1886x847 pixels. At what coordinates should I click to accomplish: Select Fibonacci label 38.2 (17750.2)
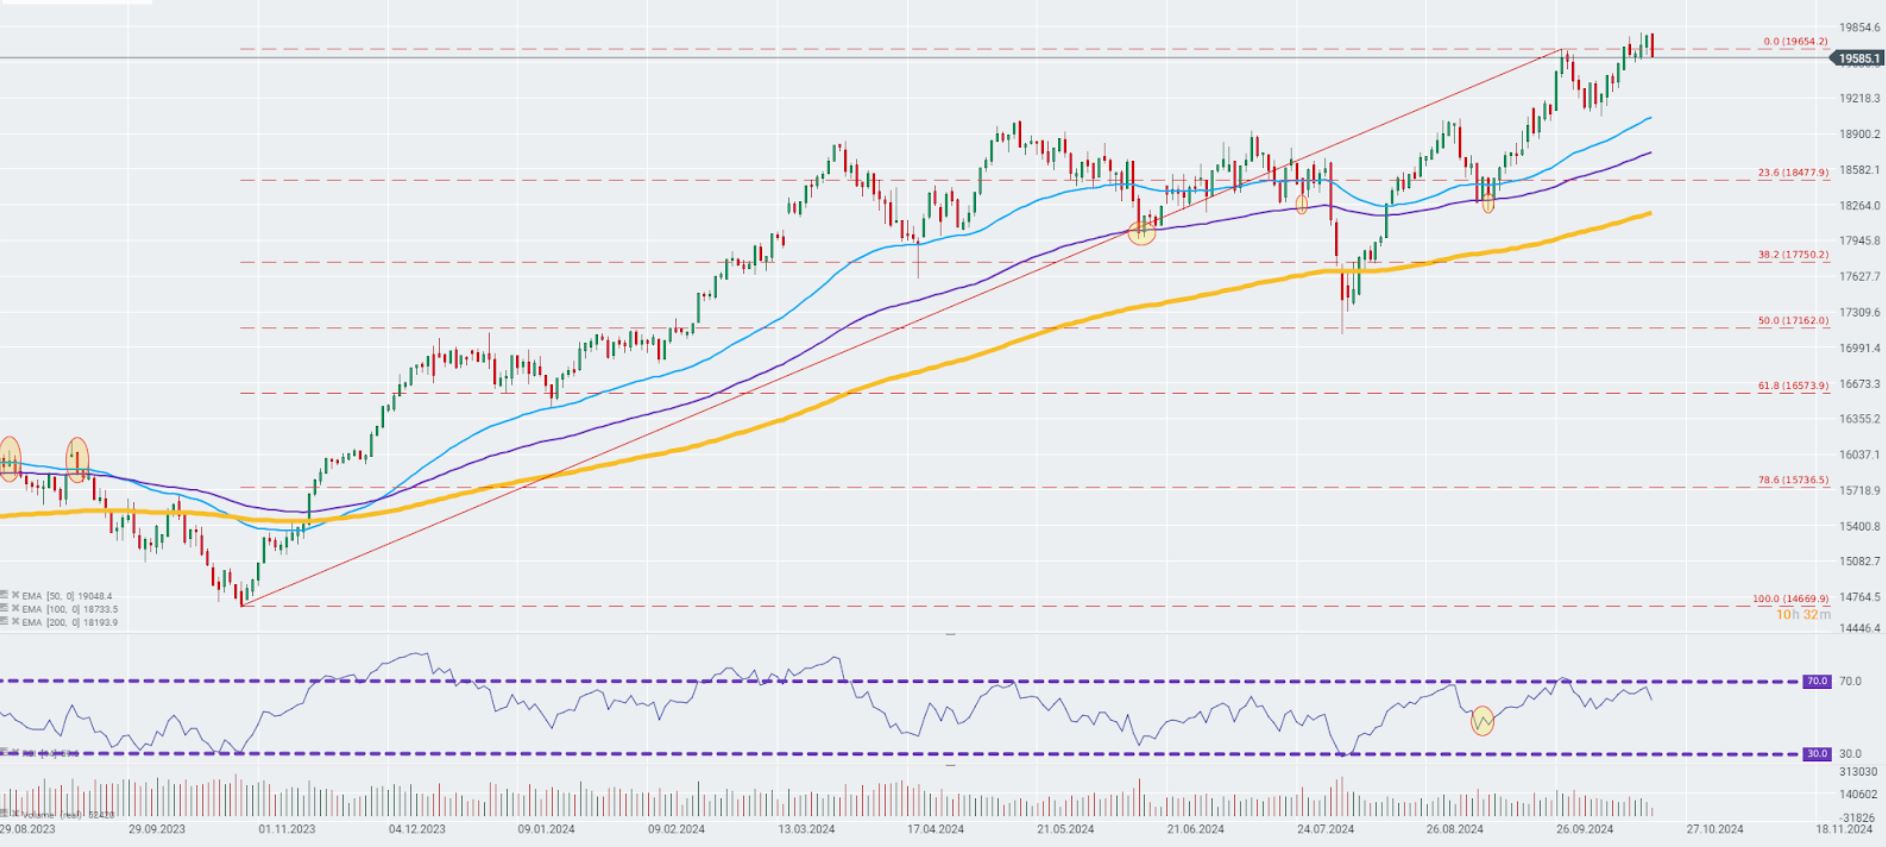(x=1793, y=255)
